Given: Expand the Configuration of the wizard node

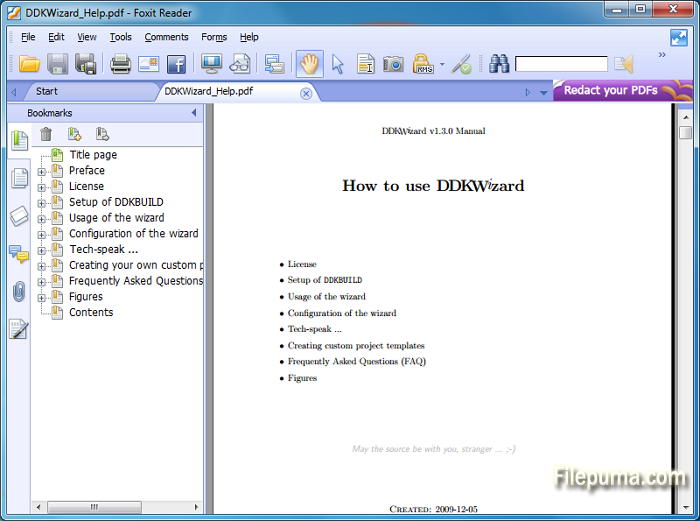Looking at the screenshot, I should (42, 235).
